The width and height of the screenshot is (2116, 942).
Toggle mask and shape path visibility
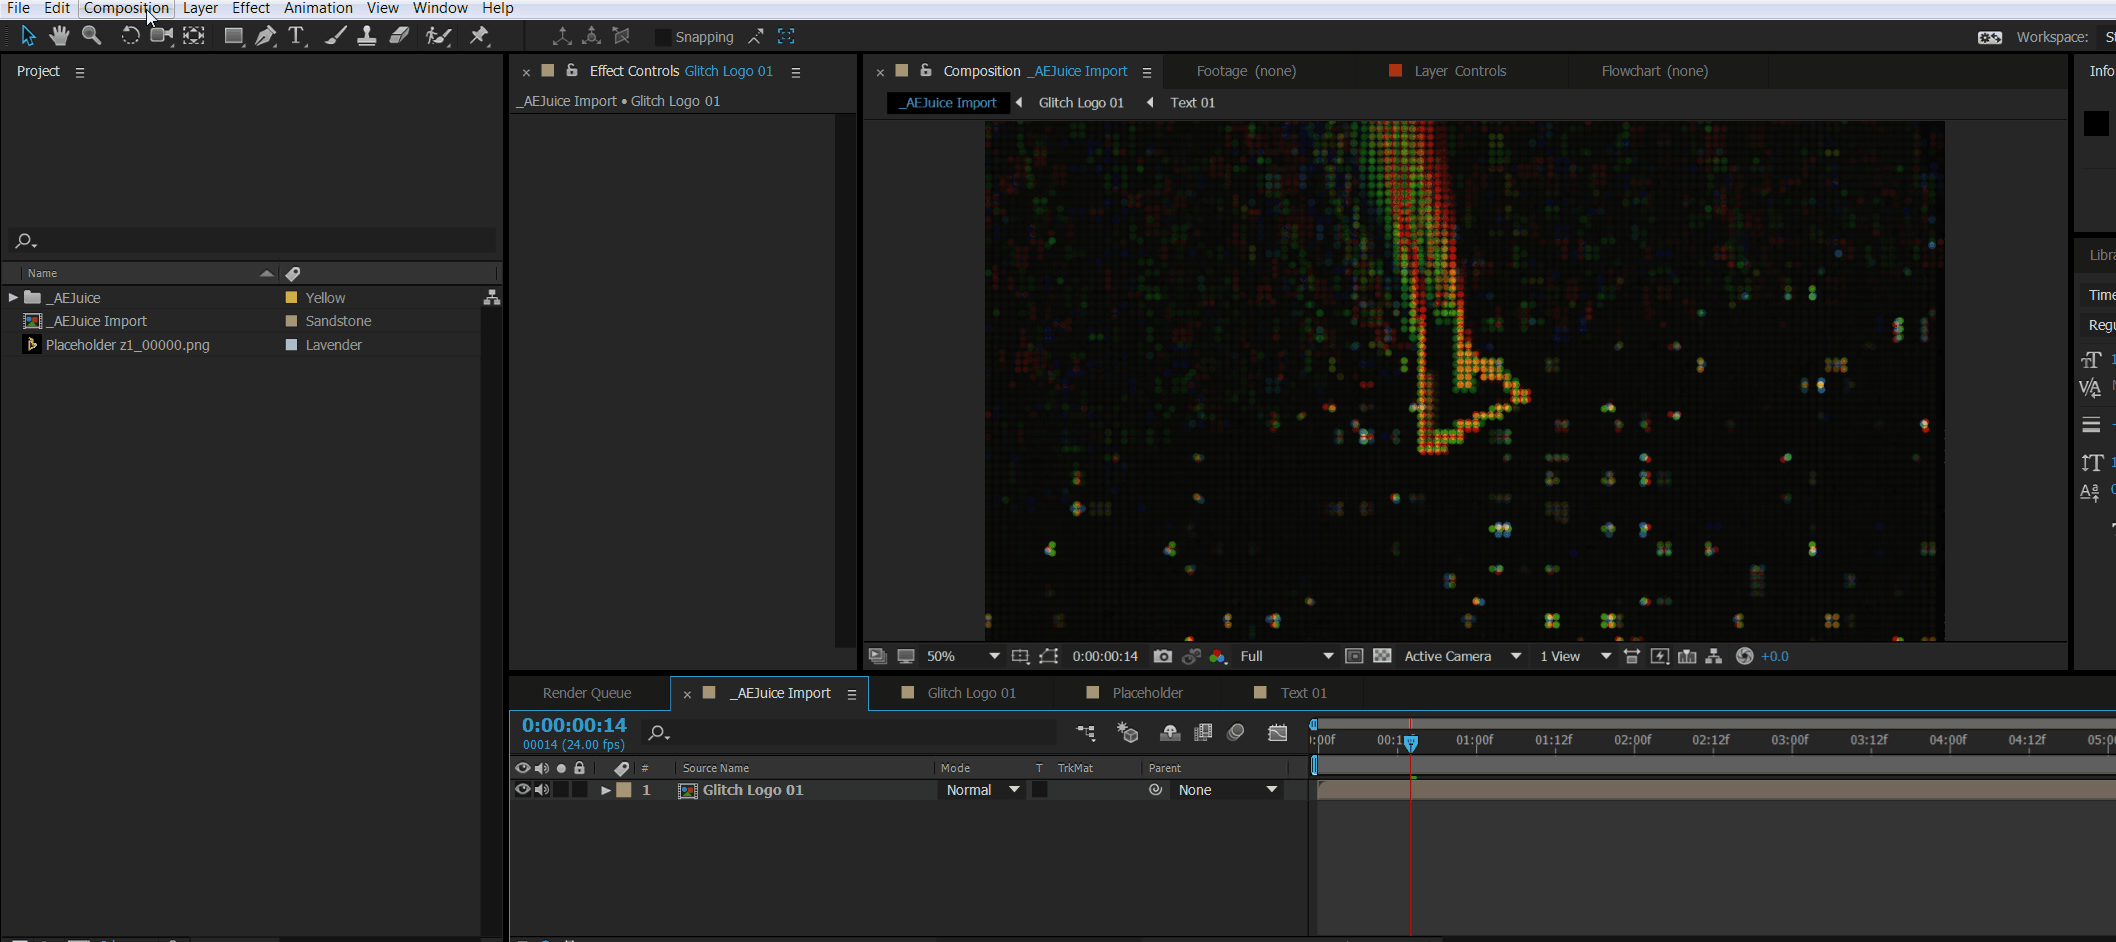(1048, 656)
